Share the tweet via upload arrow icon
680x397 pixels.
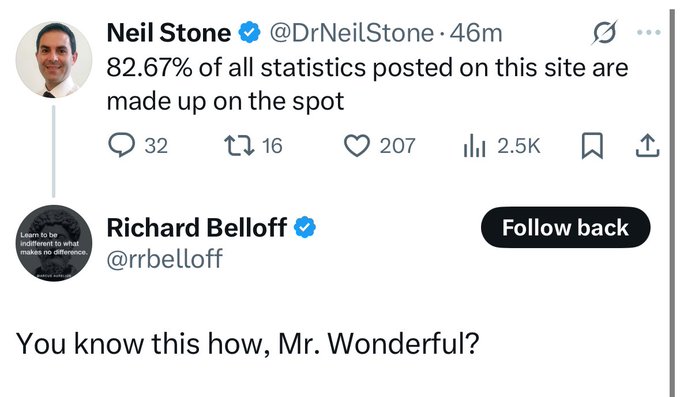pyautogui.click(x=647, y=146)
